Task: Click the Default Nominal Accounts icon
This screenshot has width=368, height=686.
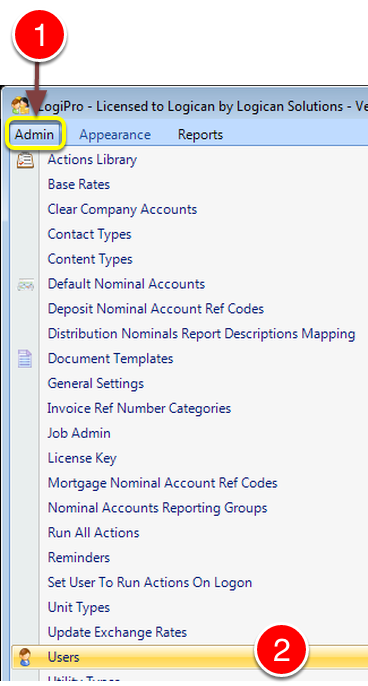Action: click(25, 285)
